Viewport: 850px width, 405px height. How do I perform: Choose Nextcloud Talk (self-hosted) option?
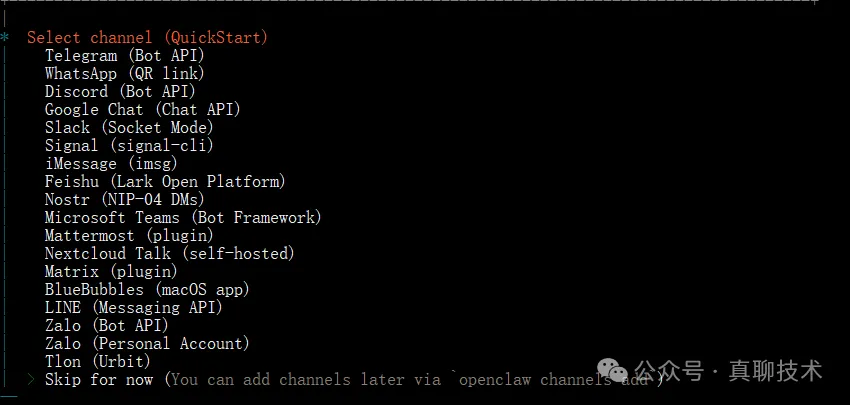pos(170,254)
